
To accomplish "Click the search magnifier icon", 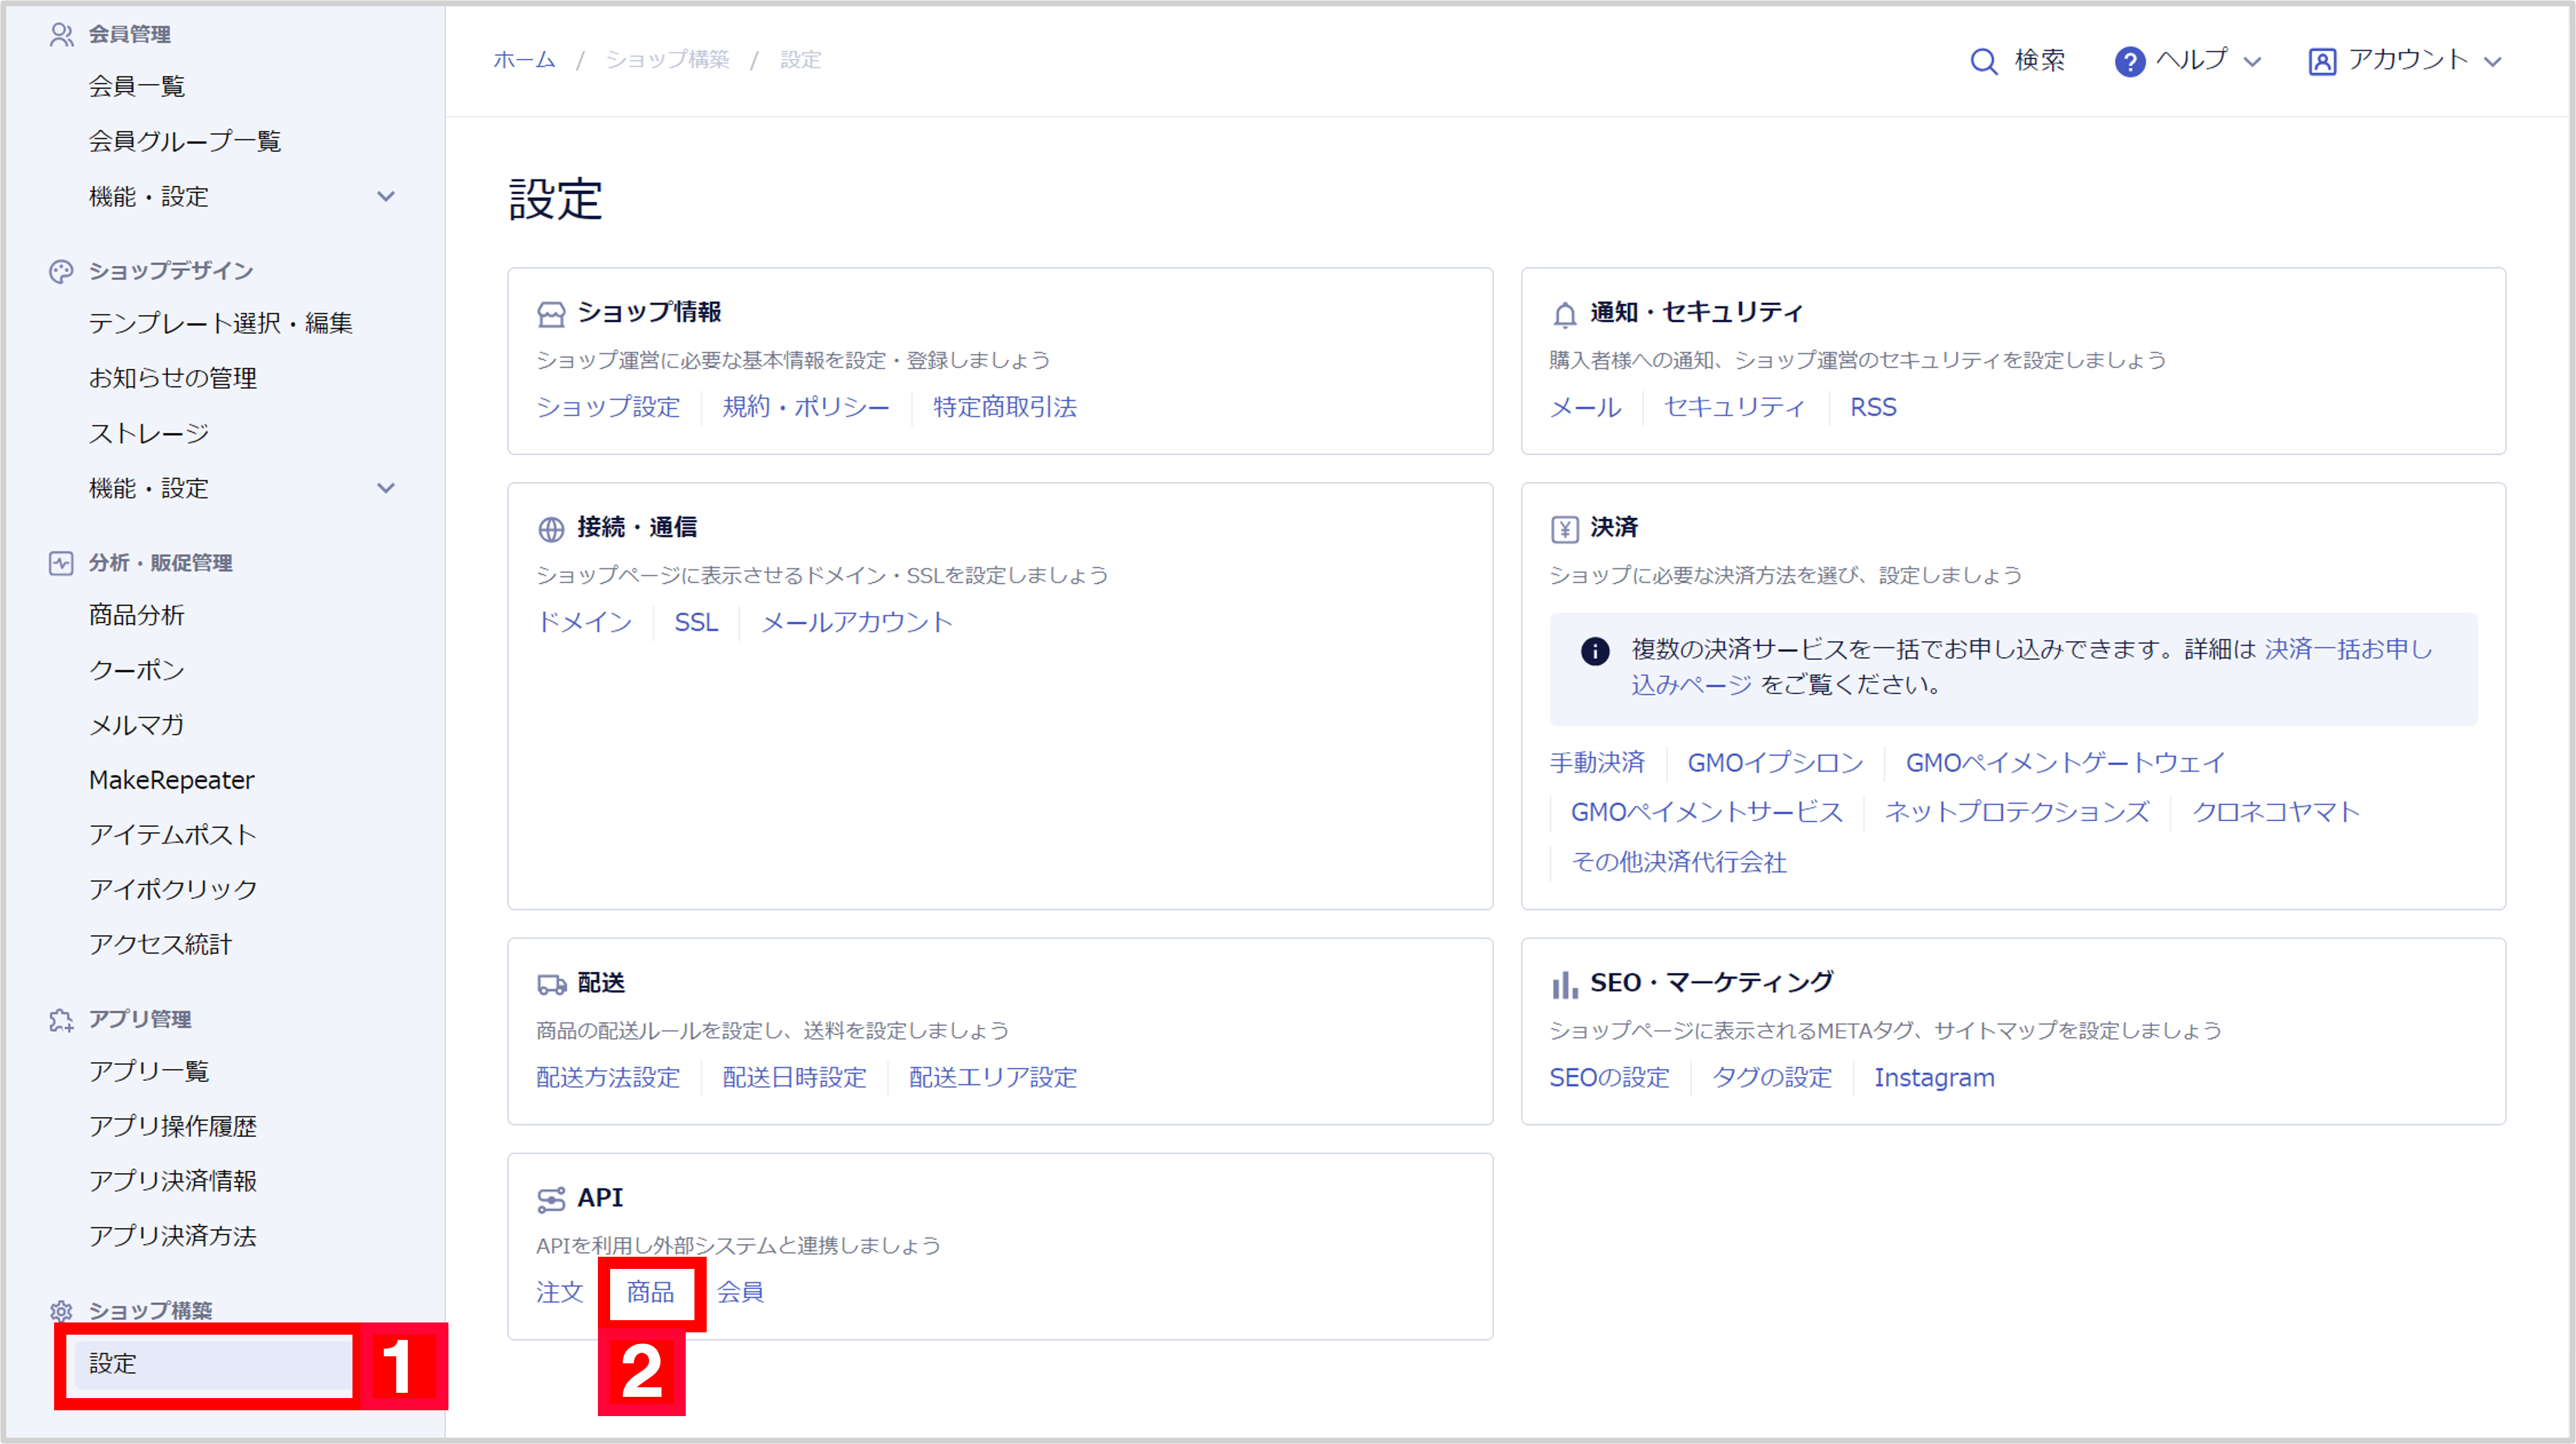I will click(x=1983, y=61).
